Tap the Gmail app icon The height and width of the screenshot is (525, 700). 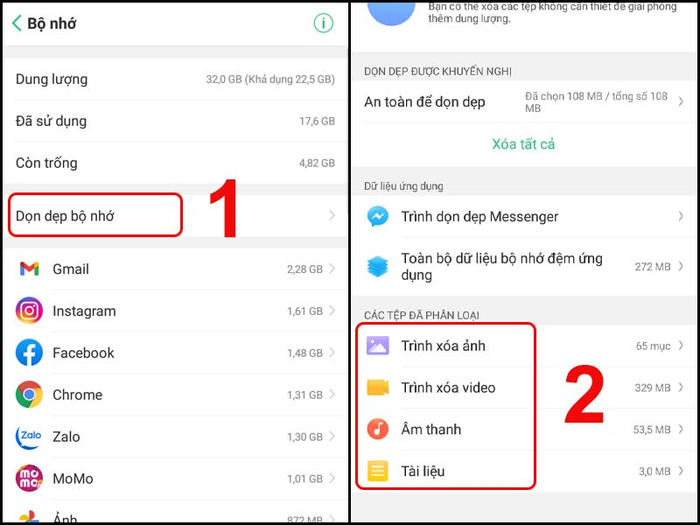29,269
